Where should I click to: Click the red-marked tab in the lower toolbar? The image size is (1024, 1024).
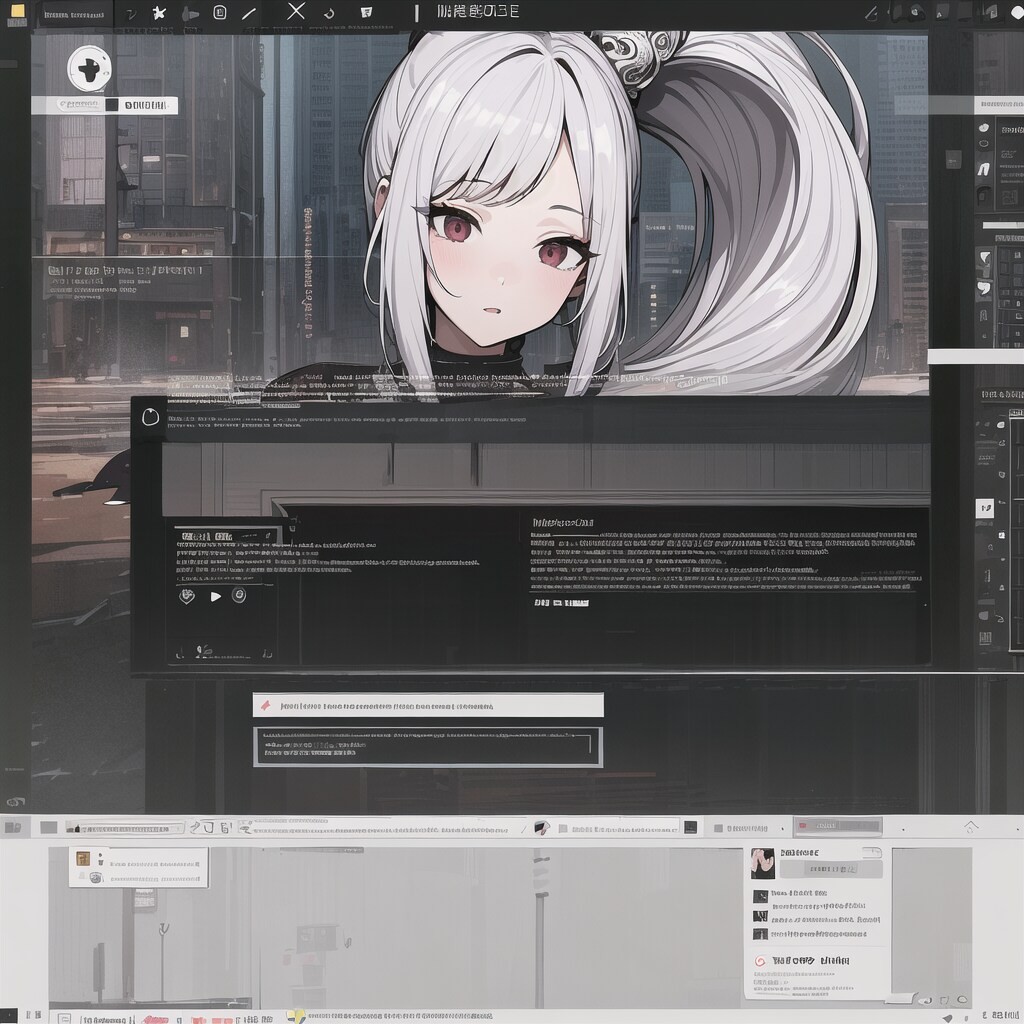coord(837,827)
